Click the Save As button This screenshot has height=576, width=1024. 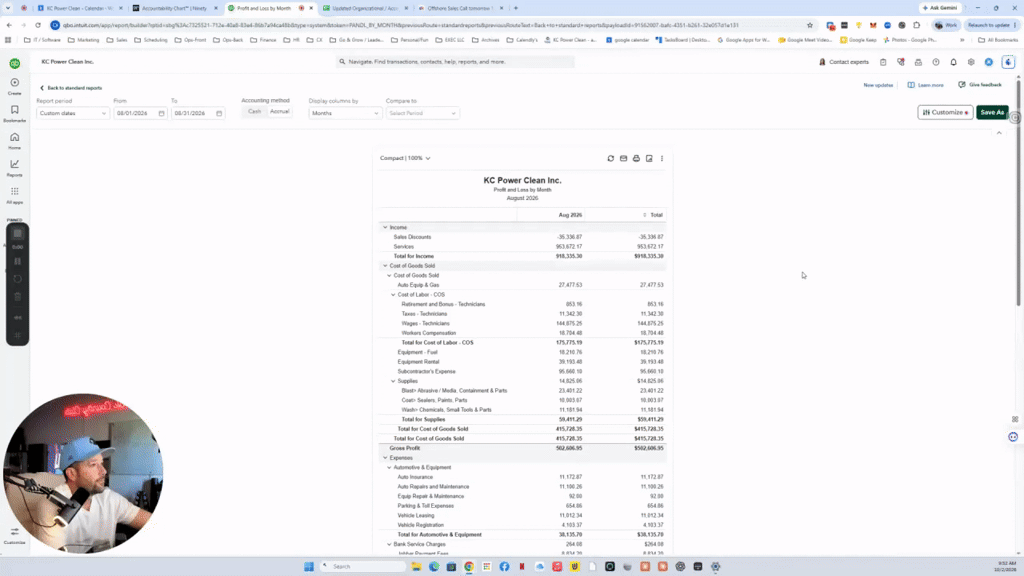click(992, 112)
